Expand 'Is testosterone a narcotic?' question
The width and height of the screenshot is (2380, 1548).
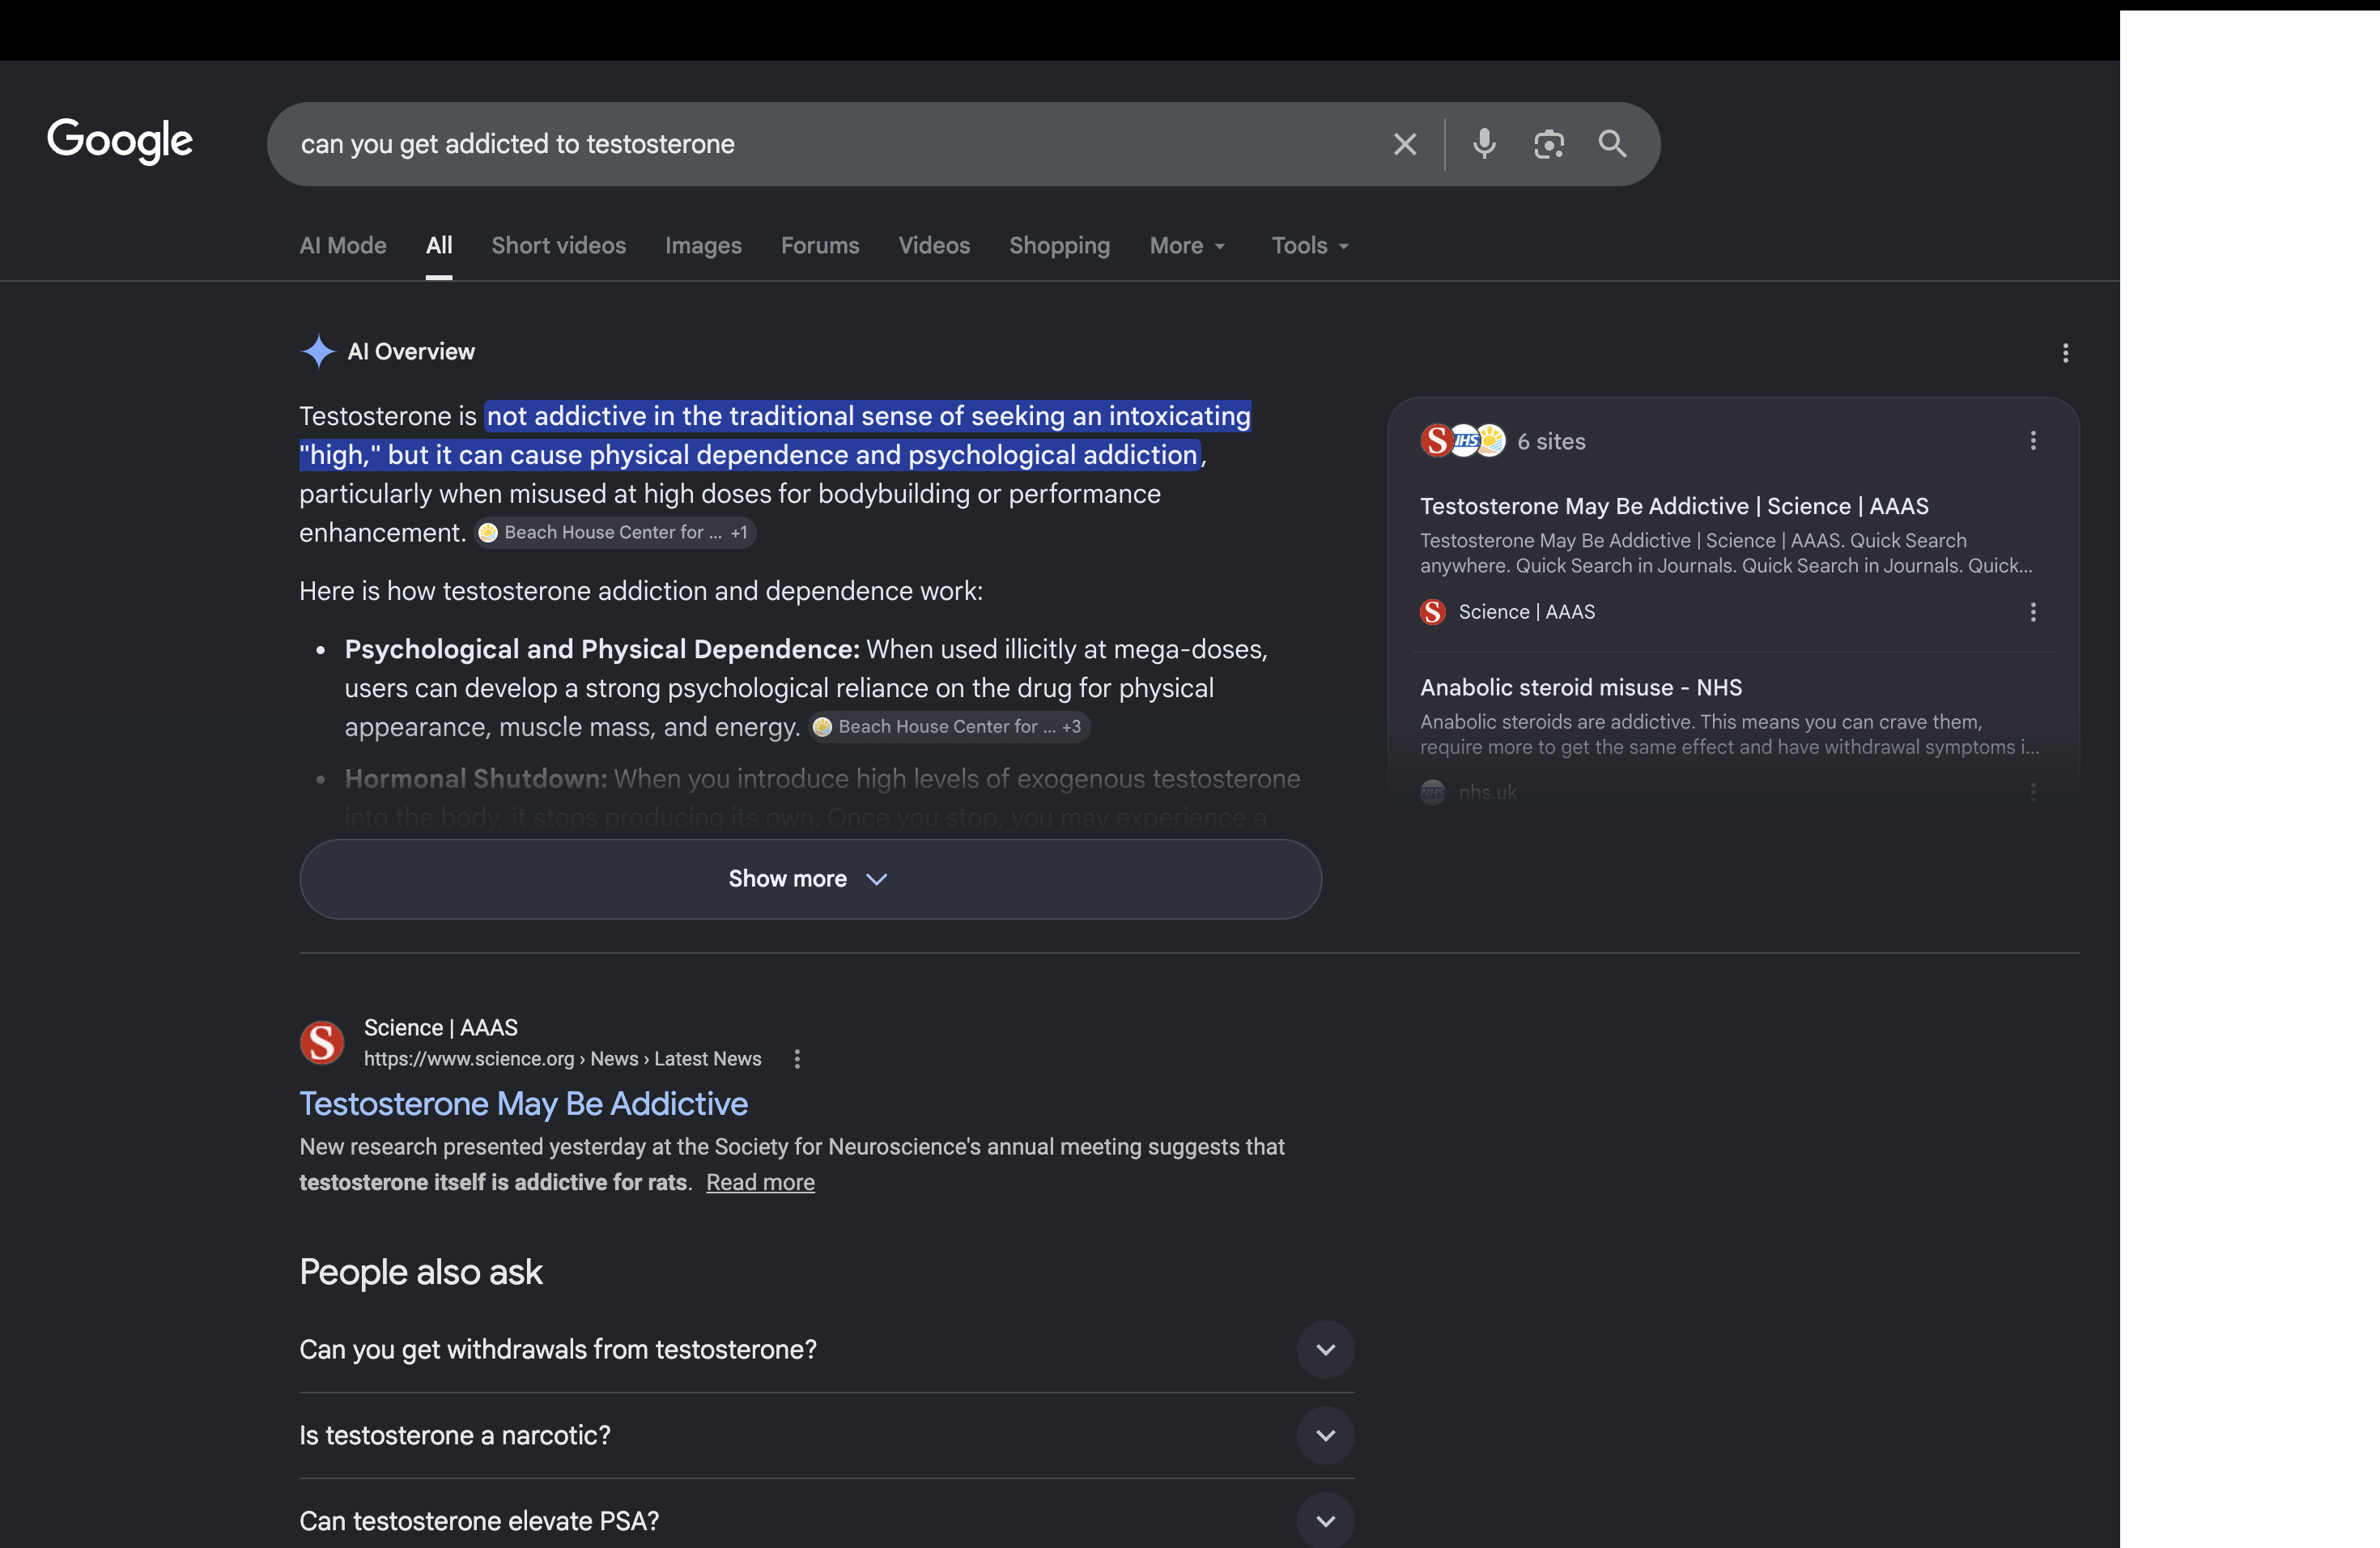tap(827, 1435)
